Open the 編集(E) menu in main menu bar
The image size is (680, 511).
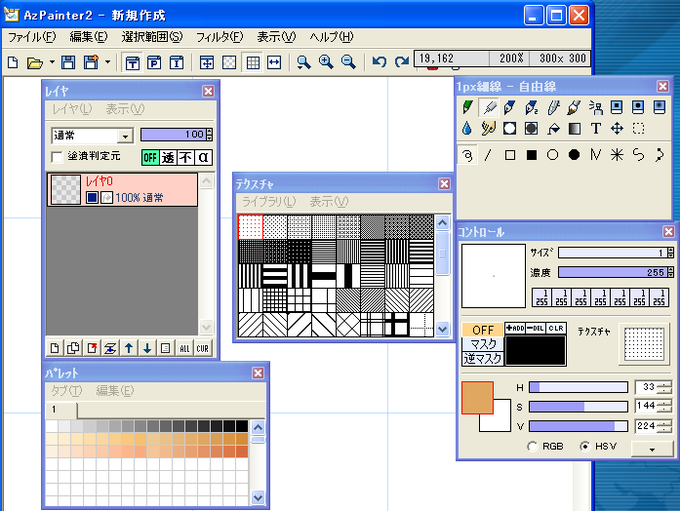(88, 37)
